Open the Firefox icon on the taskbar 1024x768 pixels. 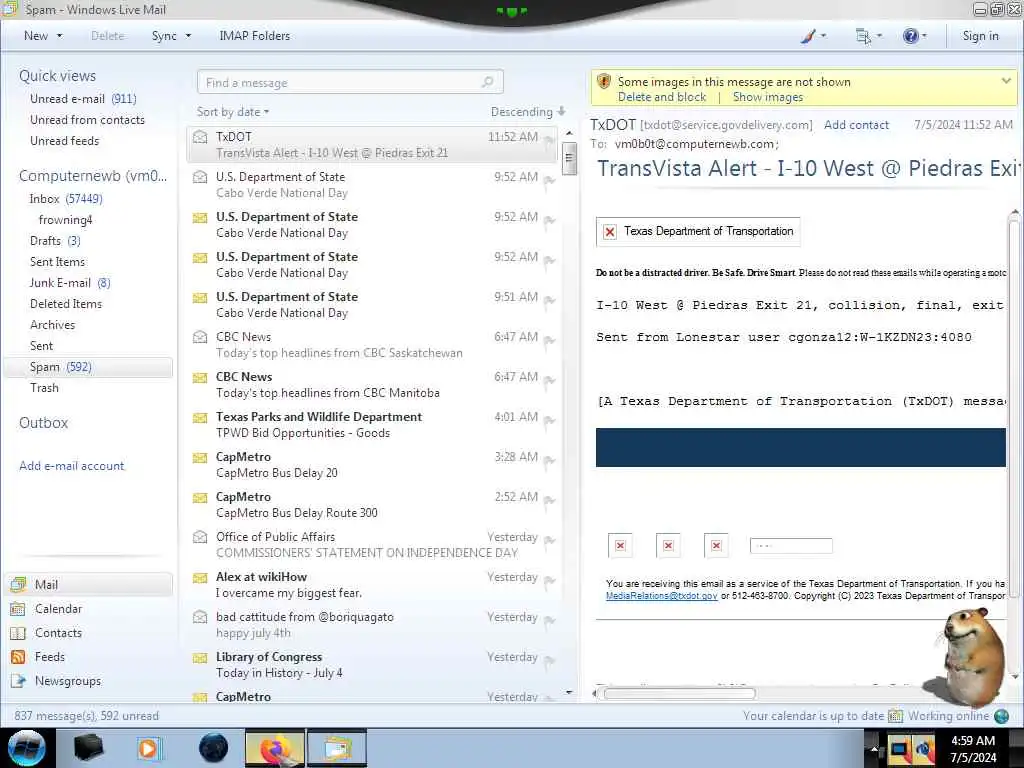coord(274,748)
